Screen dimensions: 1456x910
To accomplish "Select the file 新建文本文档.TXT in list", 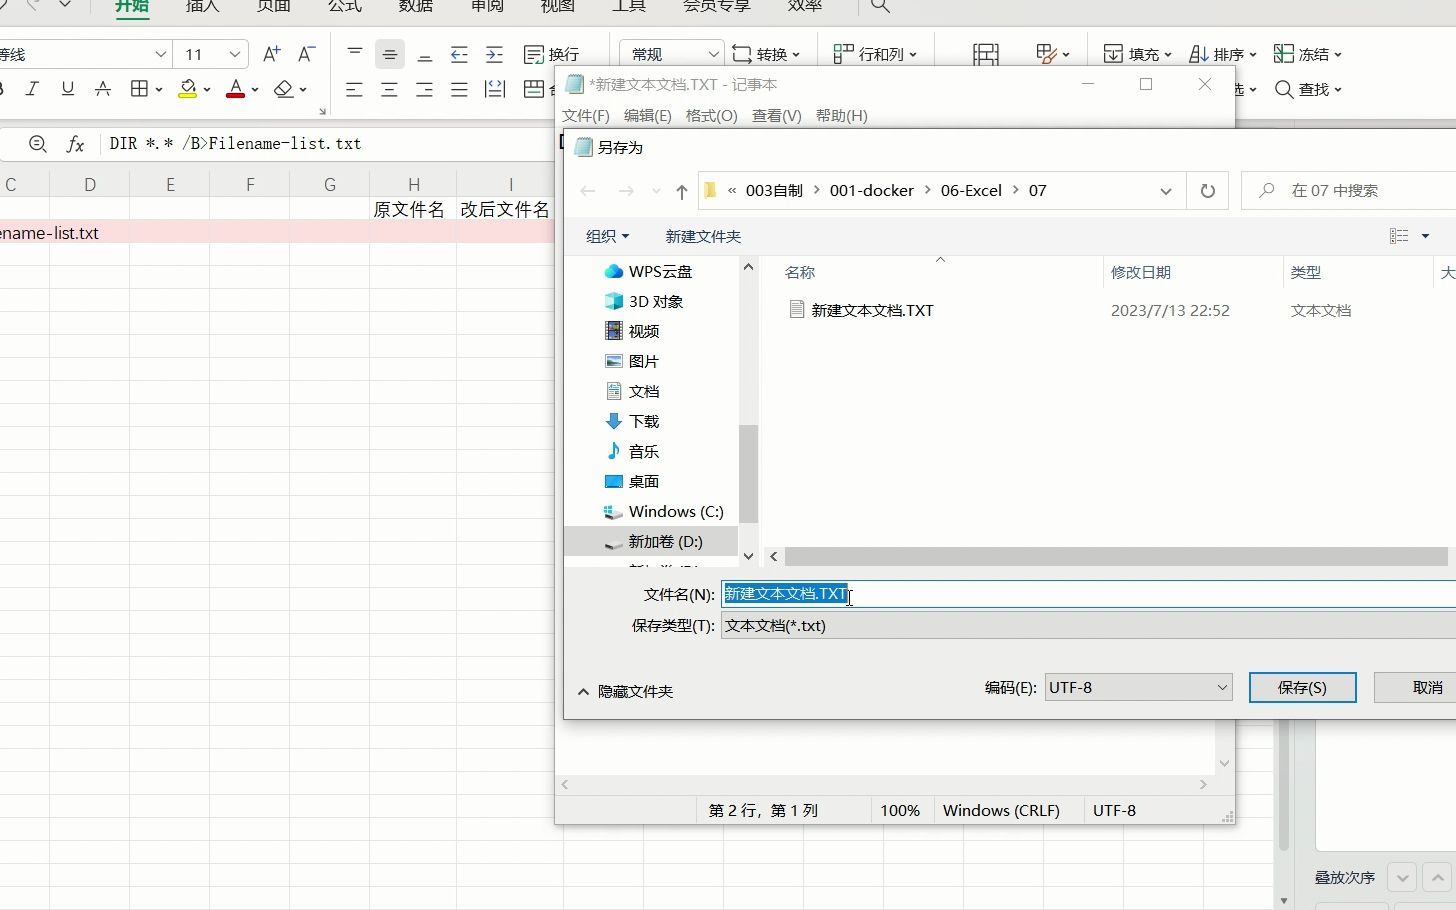I will (x=862, y=311).
